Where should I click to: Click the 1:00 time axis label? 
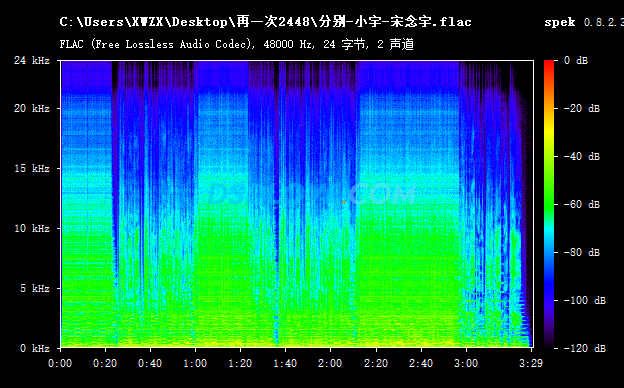(195, 363)
